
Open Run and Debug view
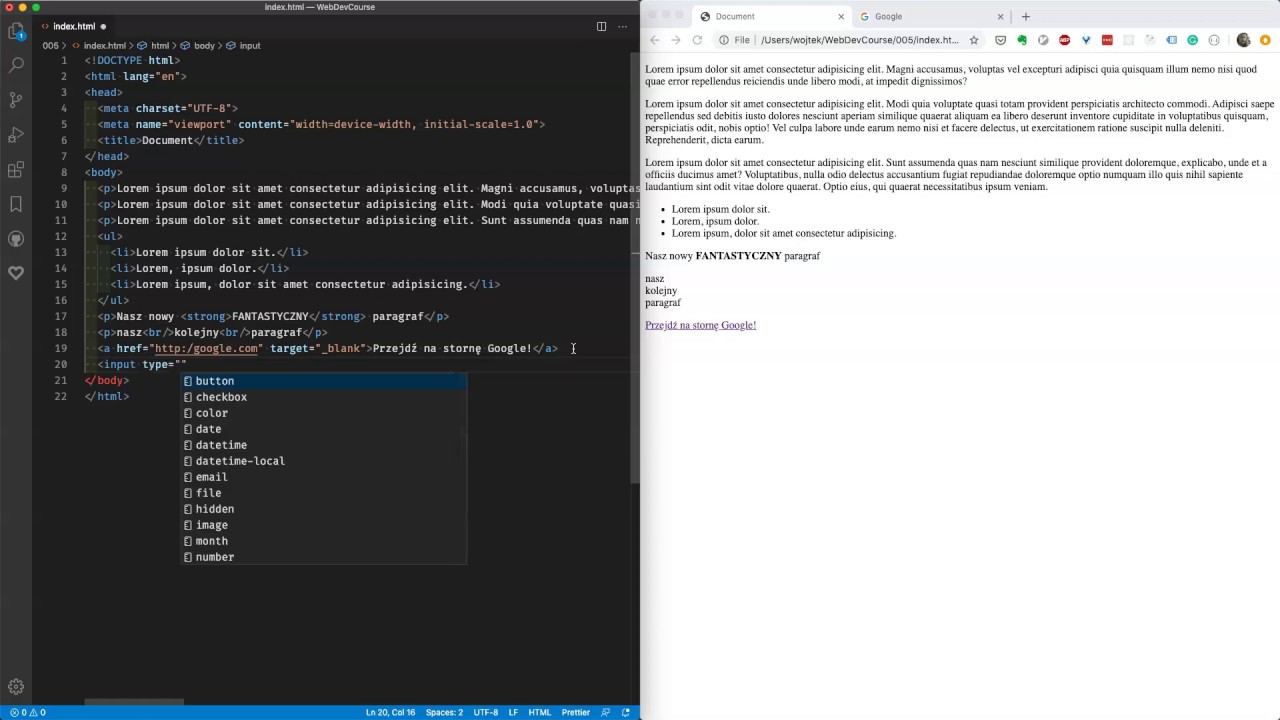pyautogui.click(x=16, y=135)
